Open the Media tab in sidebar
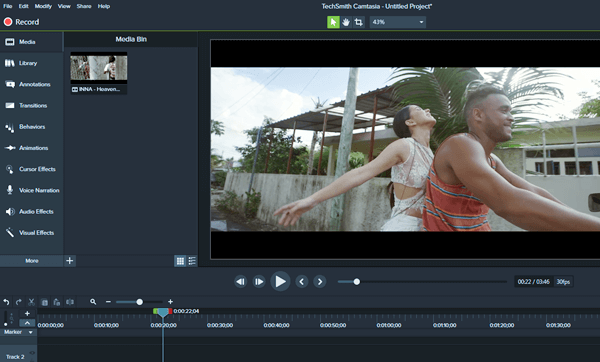Image resolution: width=600 pixels, height=362 pixels. pyautogui.click(x=31, y=42)
